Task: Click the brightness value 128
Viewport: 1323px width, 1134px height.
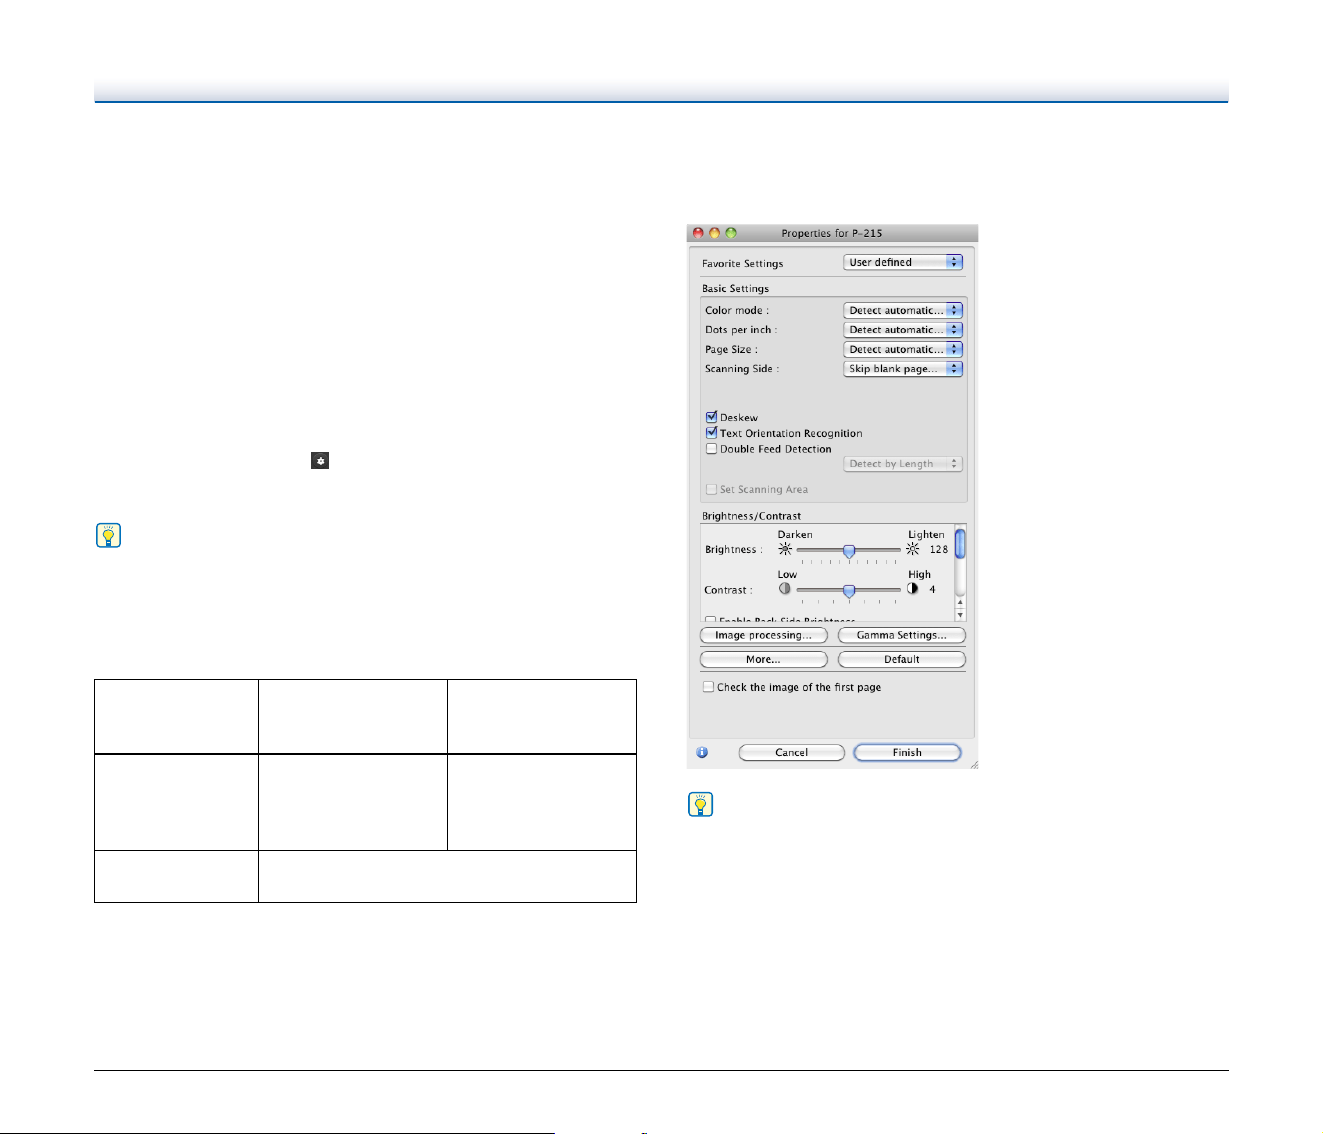Action: click(x=939, y=549)
